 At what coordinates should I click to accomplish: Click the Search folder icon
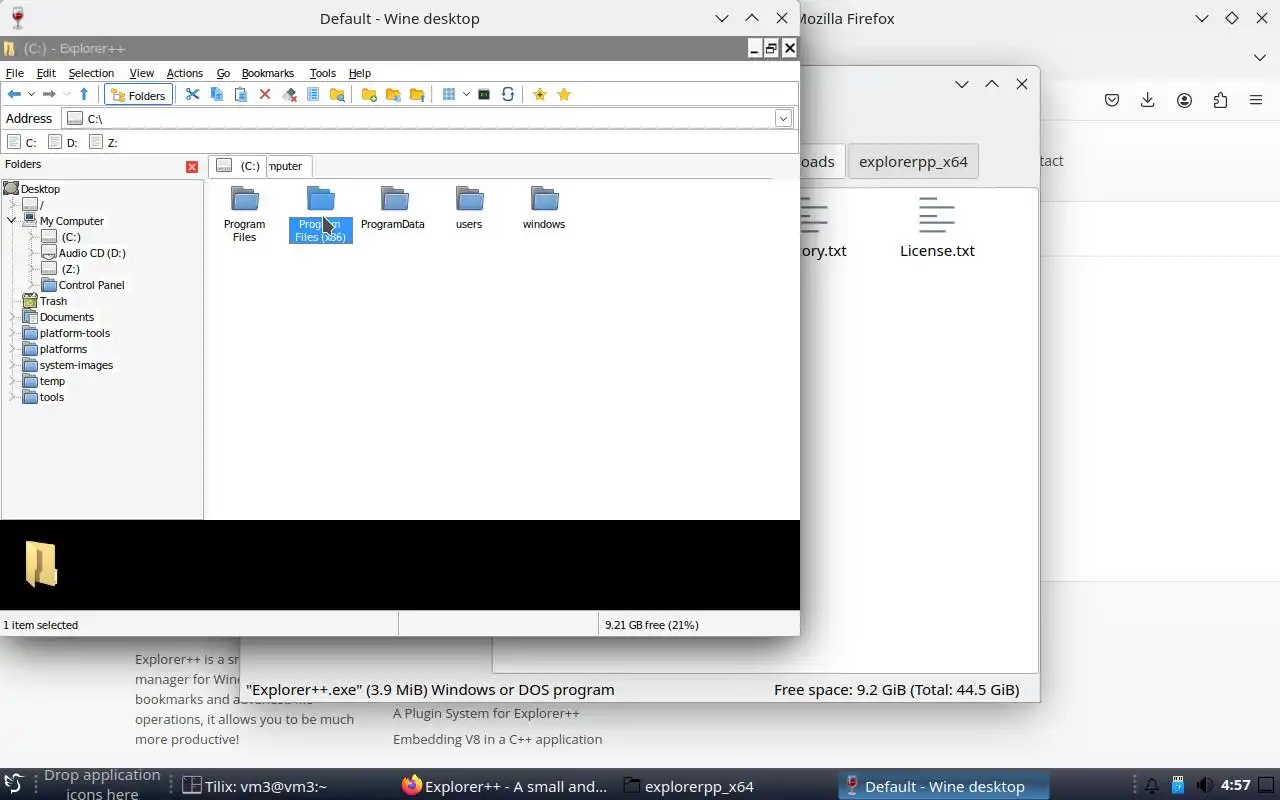coord(337,94)
